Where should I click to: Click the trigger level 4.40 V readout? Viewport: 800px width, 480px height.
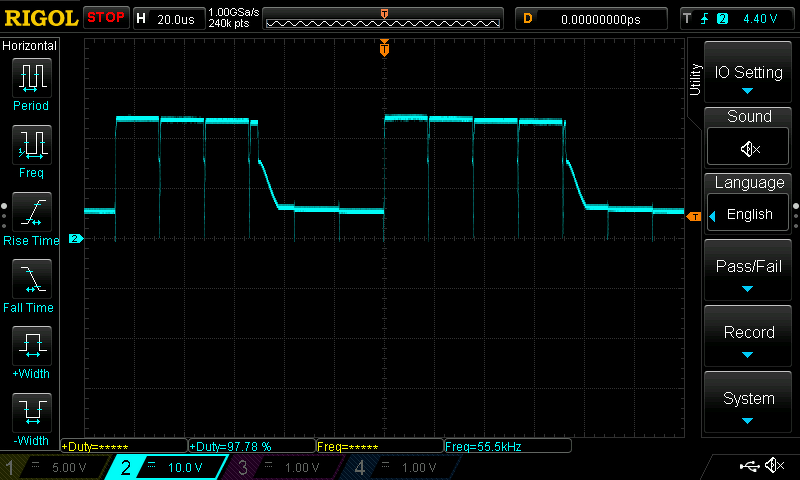click(760, 19)
